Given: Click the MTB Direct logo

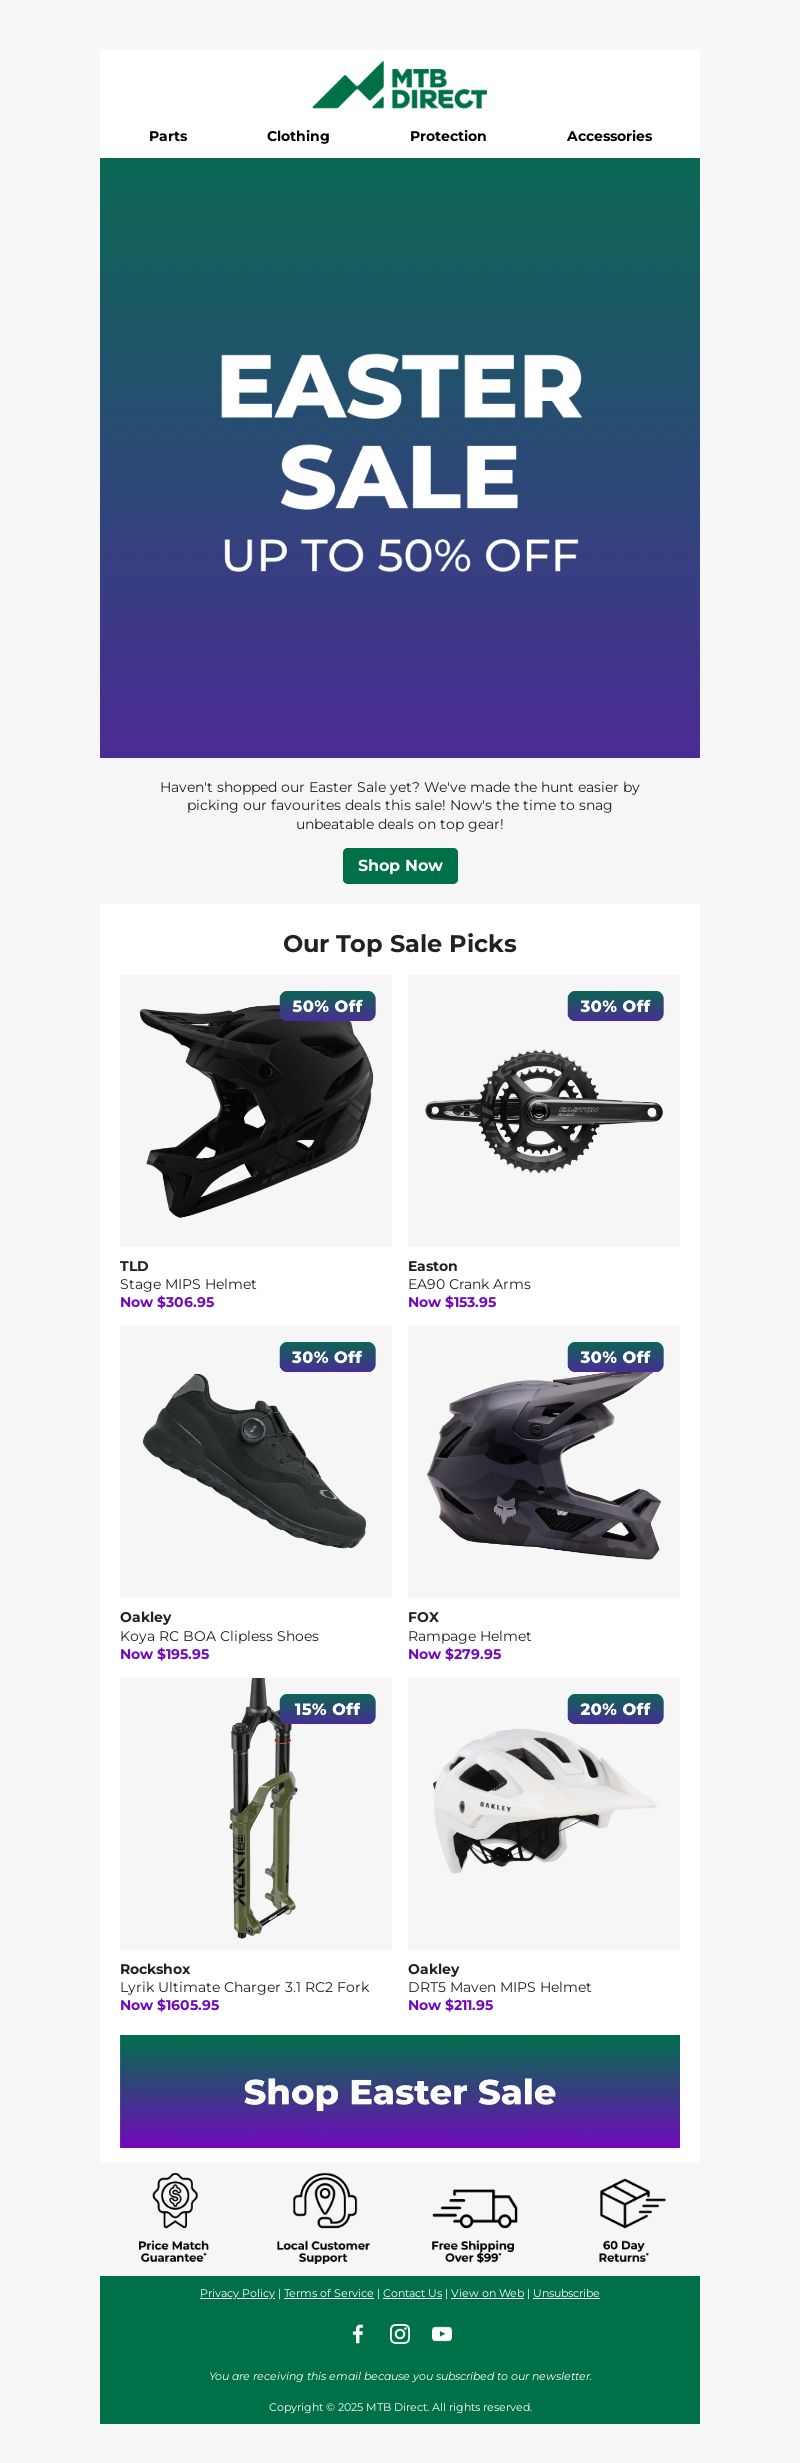Looking at the screenshot, I should pyautogui.click(x=400, y=86).
